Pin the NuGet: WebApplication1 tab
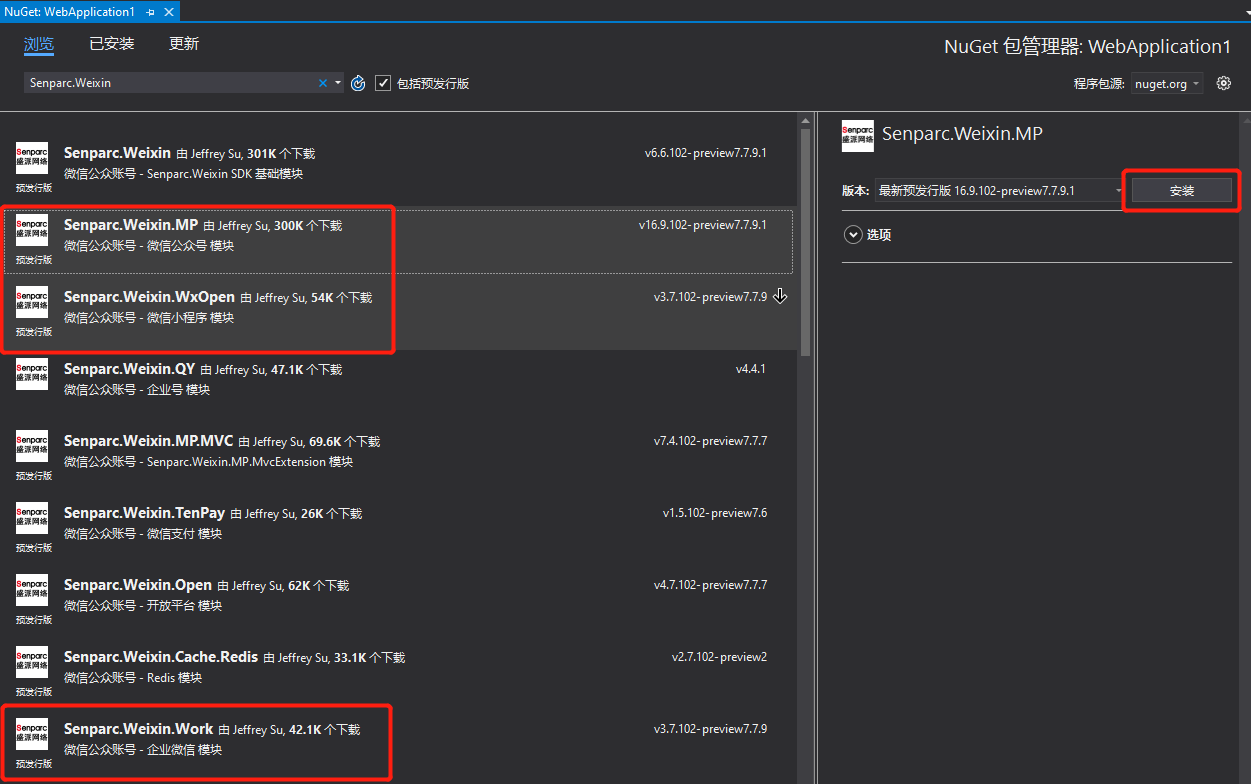Image resolution: width=1251 pixels, height=784 pixels. (x=150, y=12)
